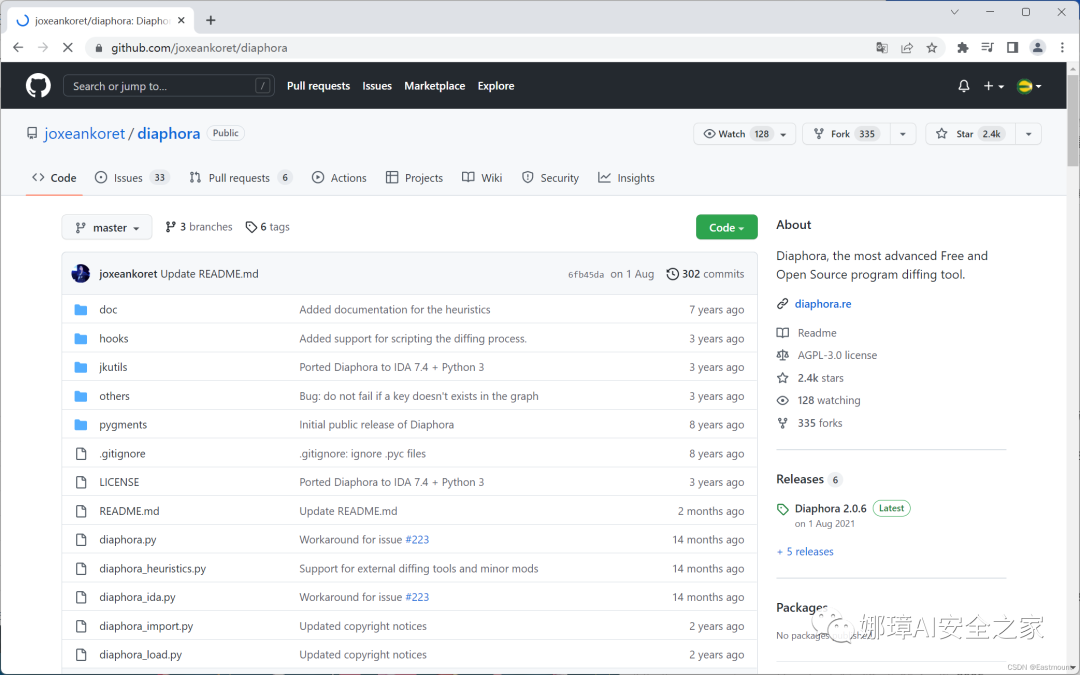This screenshot has height=675, width=1080.
Task: Switch to the Wiki tab
Action: point(482,178)
